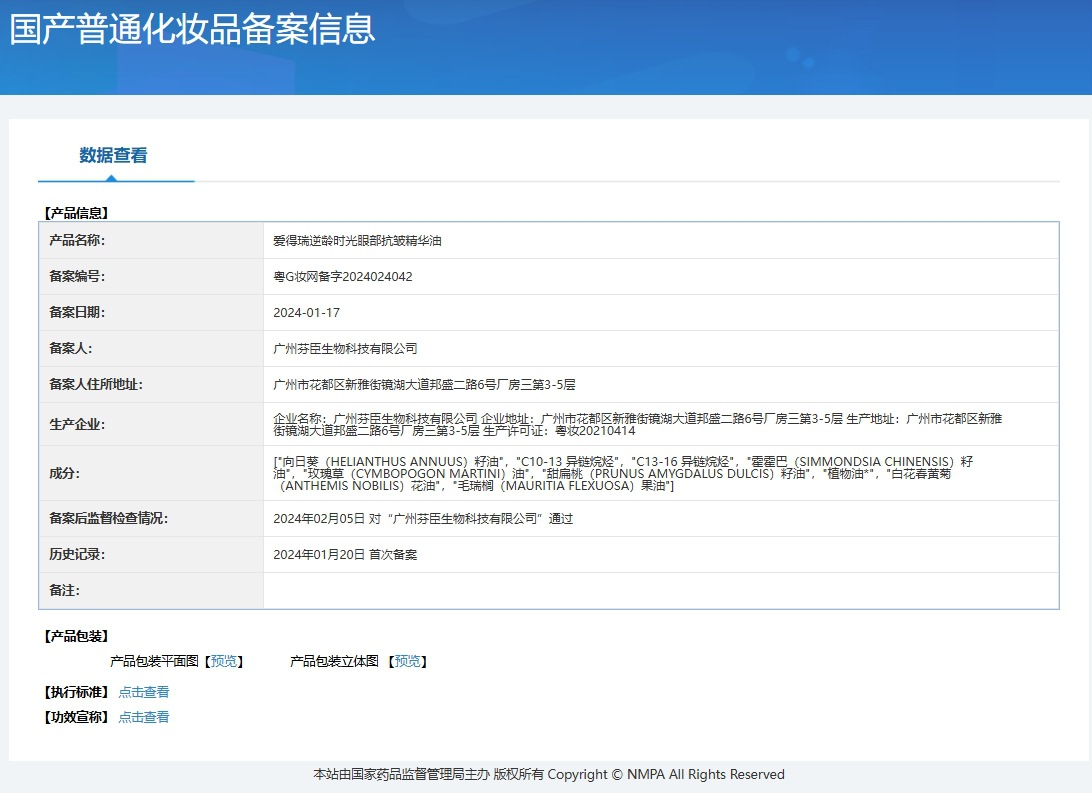Click the 历史记录 label
Viewport: 1092px width, 793px height.
click(77, 555)
